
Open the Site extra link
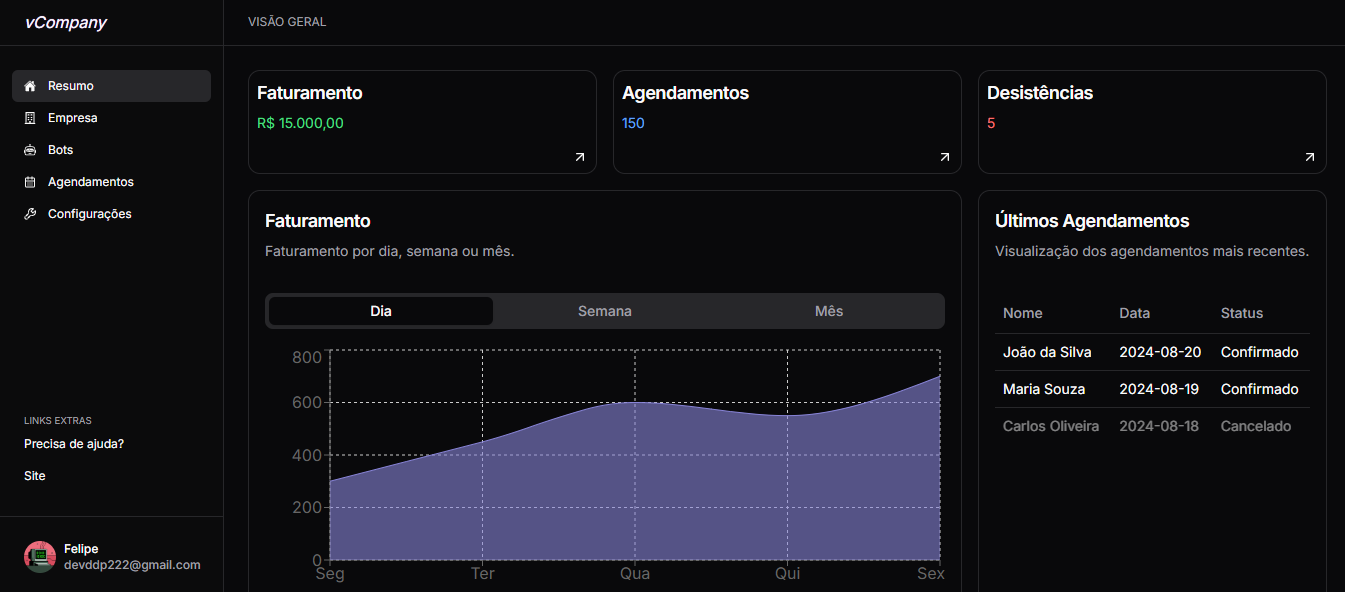pyautogui.click(x=35, y=476)
